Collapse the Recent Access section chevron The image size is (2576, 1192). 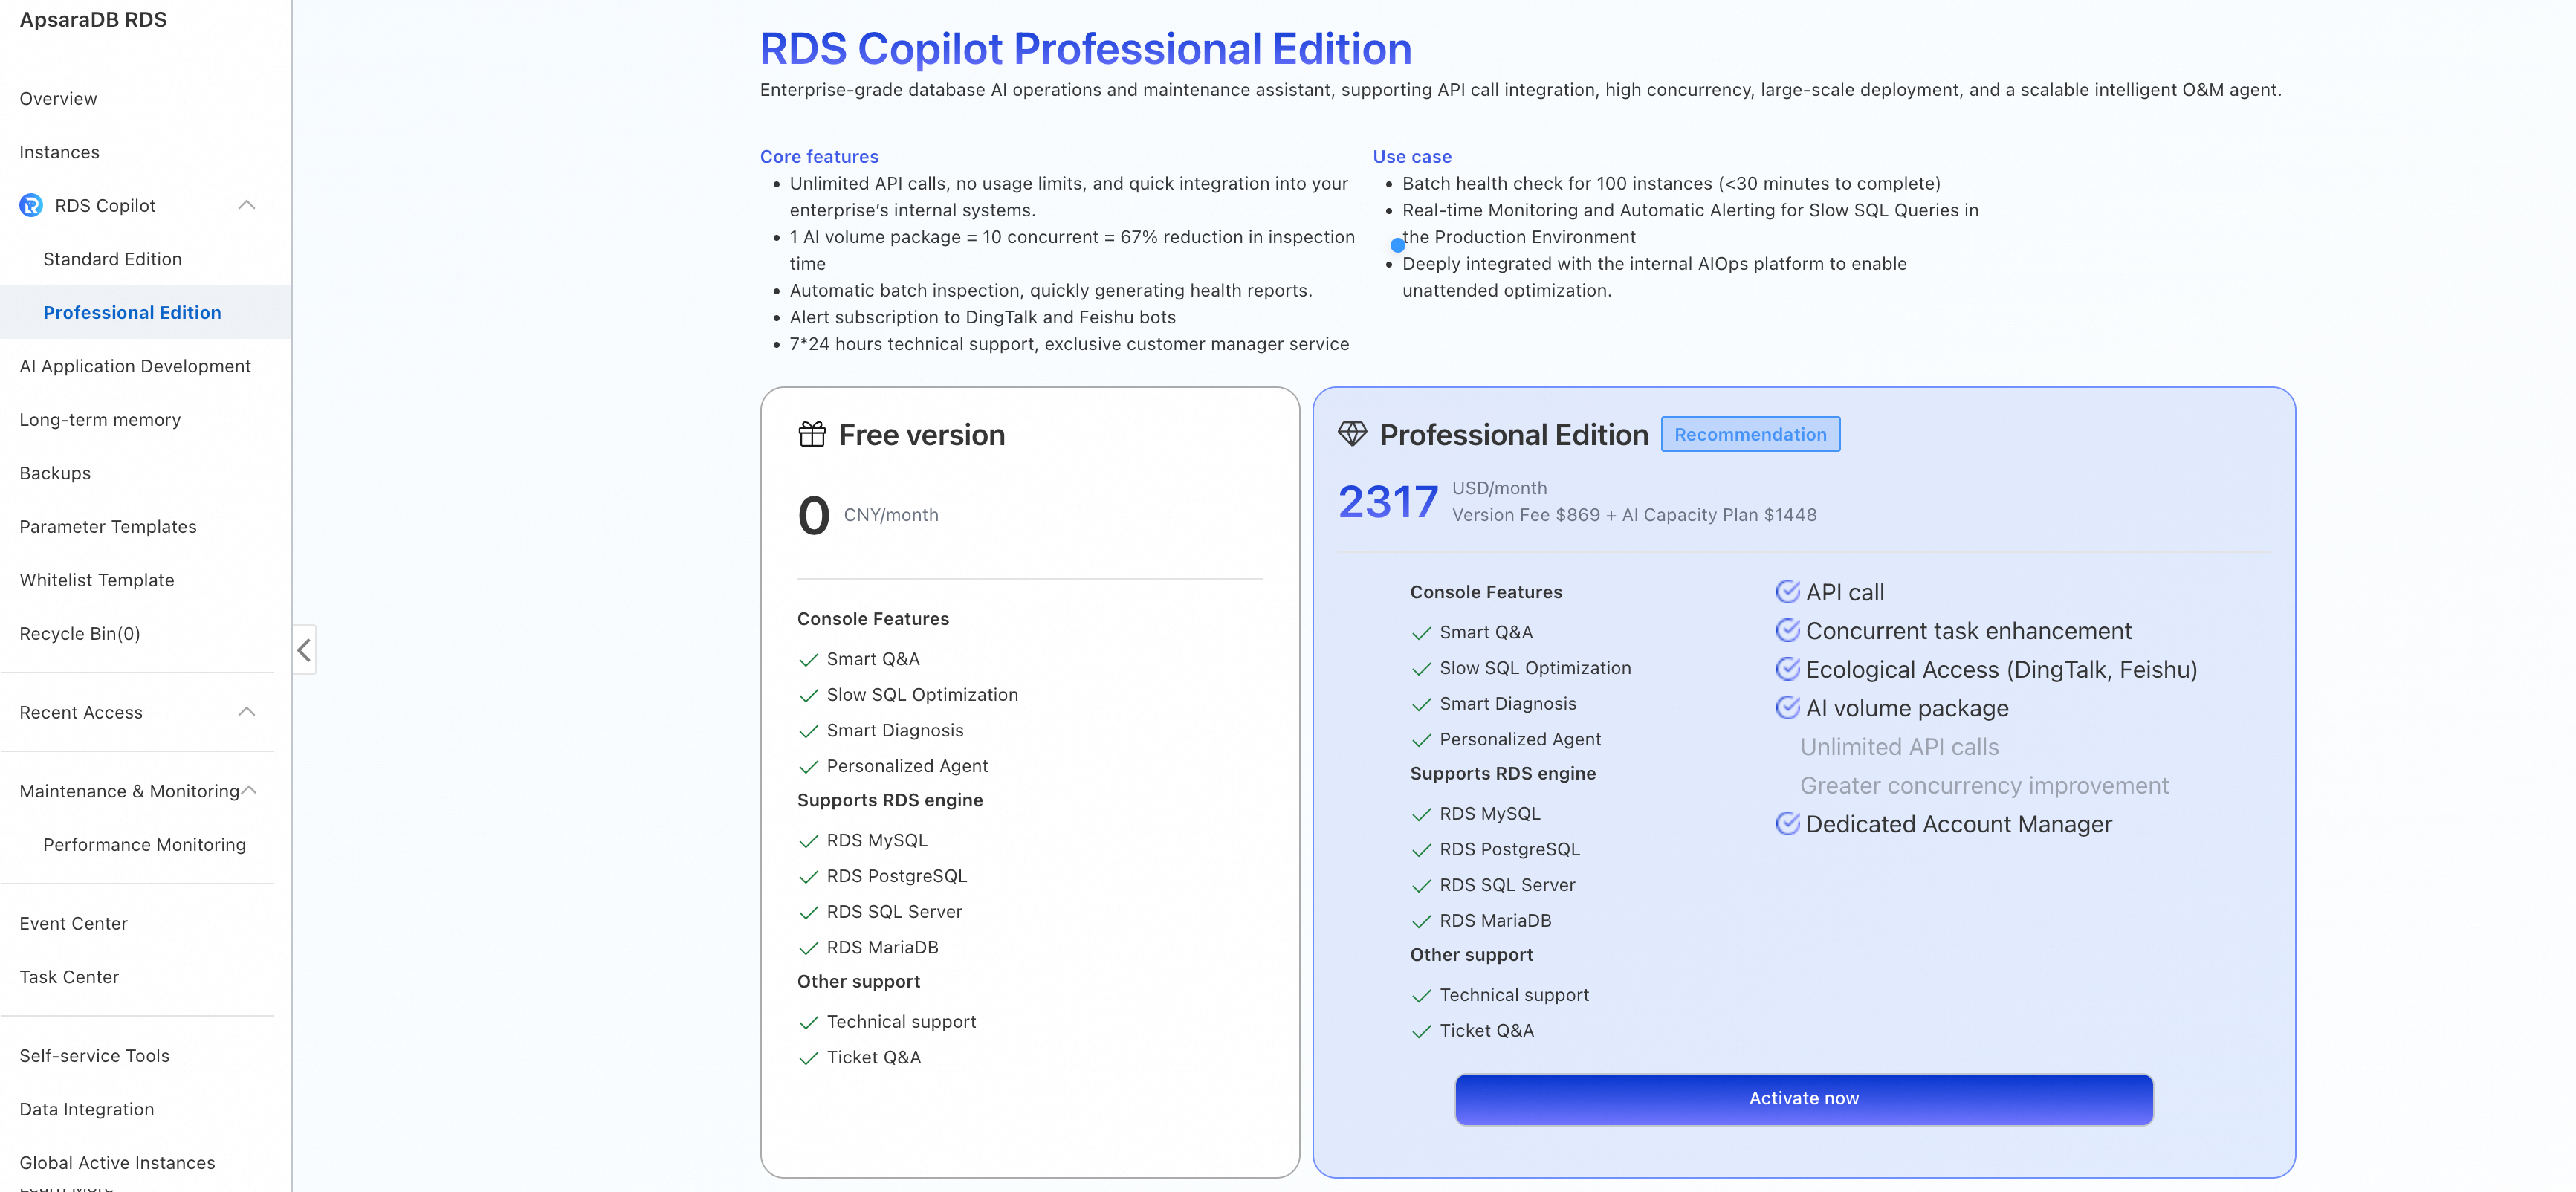click(247, 712)
